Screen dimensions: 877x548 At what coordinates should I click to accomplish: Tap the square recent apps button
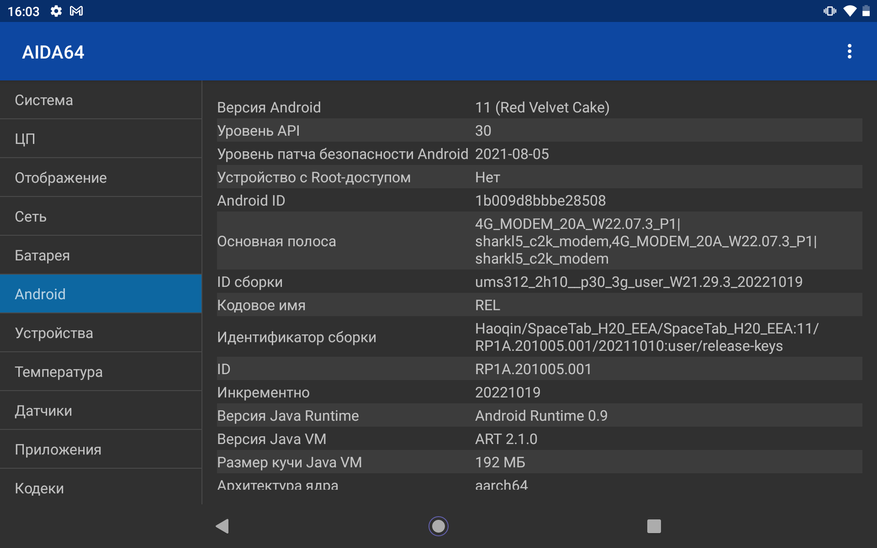pyautogui.click(x=654, y=526)
